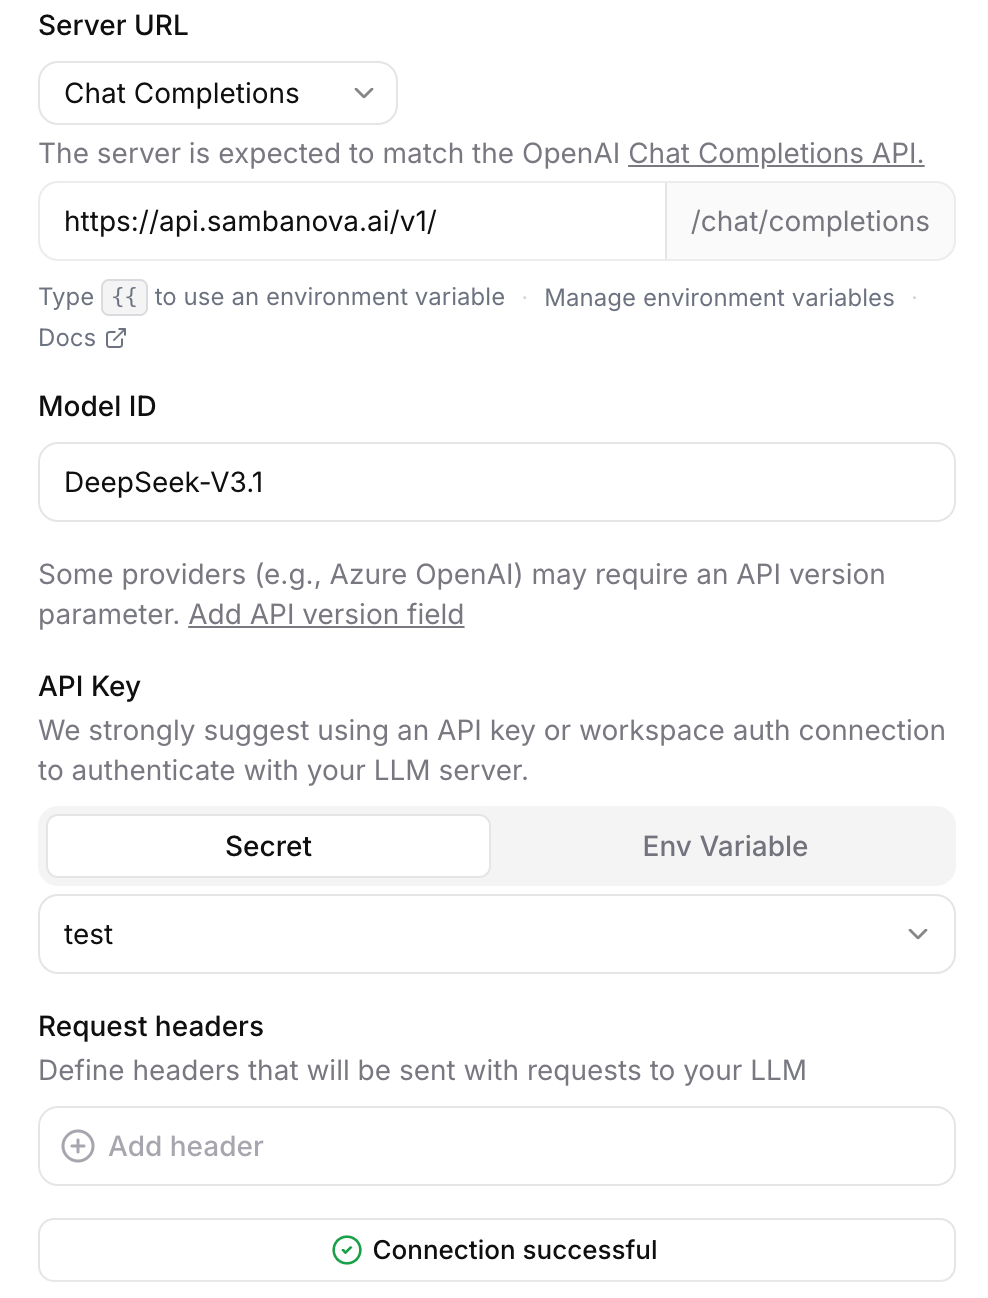This screenshot has width=988, height=1298.
Task: Click the 'to use an environment variable' hint text
Action: click(329, 297)
